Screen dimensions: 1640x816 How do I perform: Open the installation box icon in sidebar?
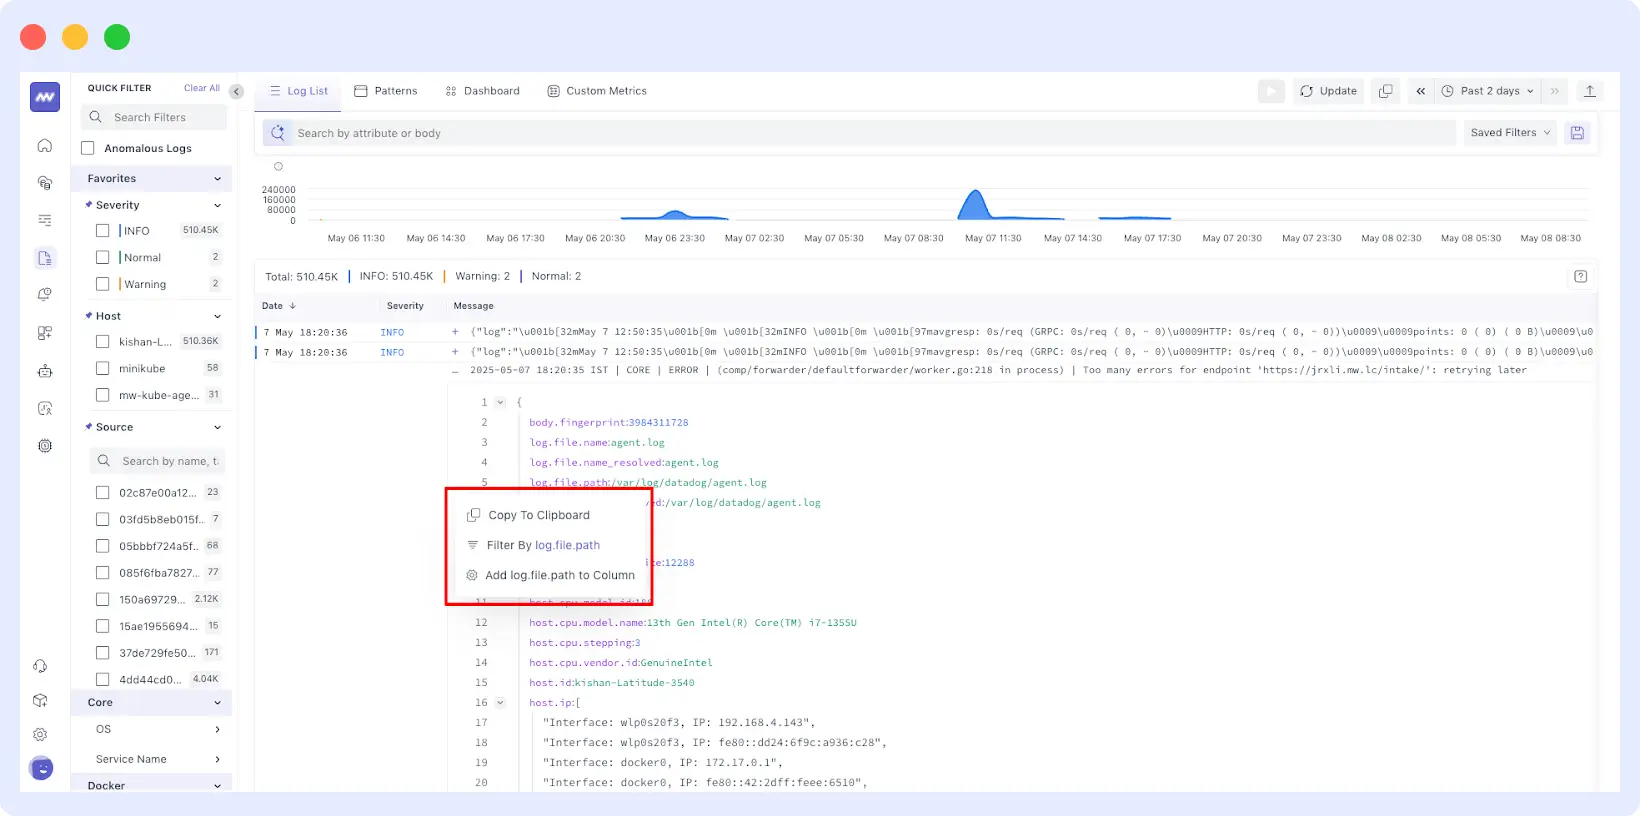coord(41,700)
